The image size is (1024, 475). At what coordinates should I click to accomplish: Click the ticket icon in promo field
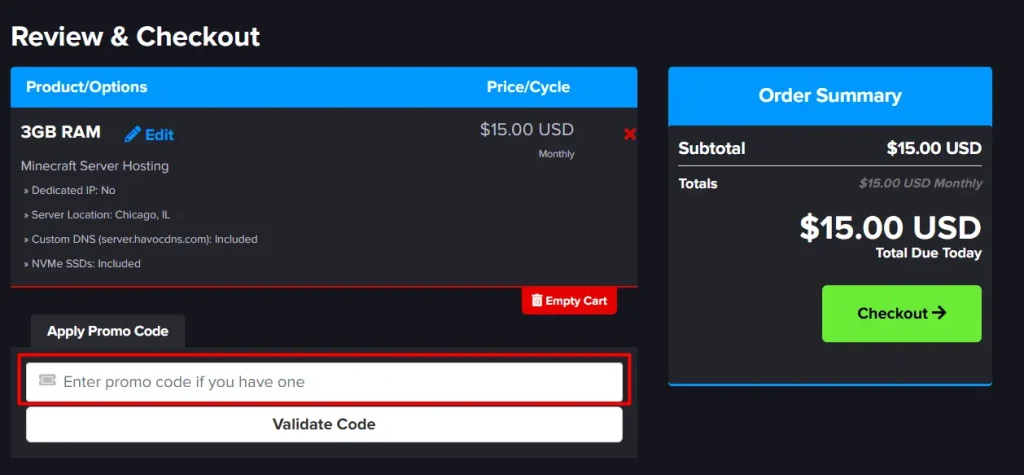coord(47,381)
